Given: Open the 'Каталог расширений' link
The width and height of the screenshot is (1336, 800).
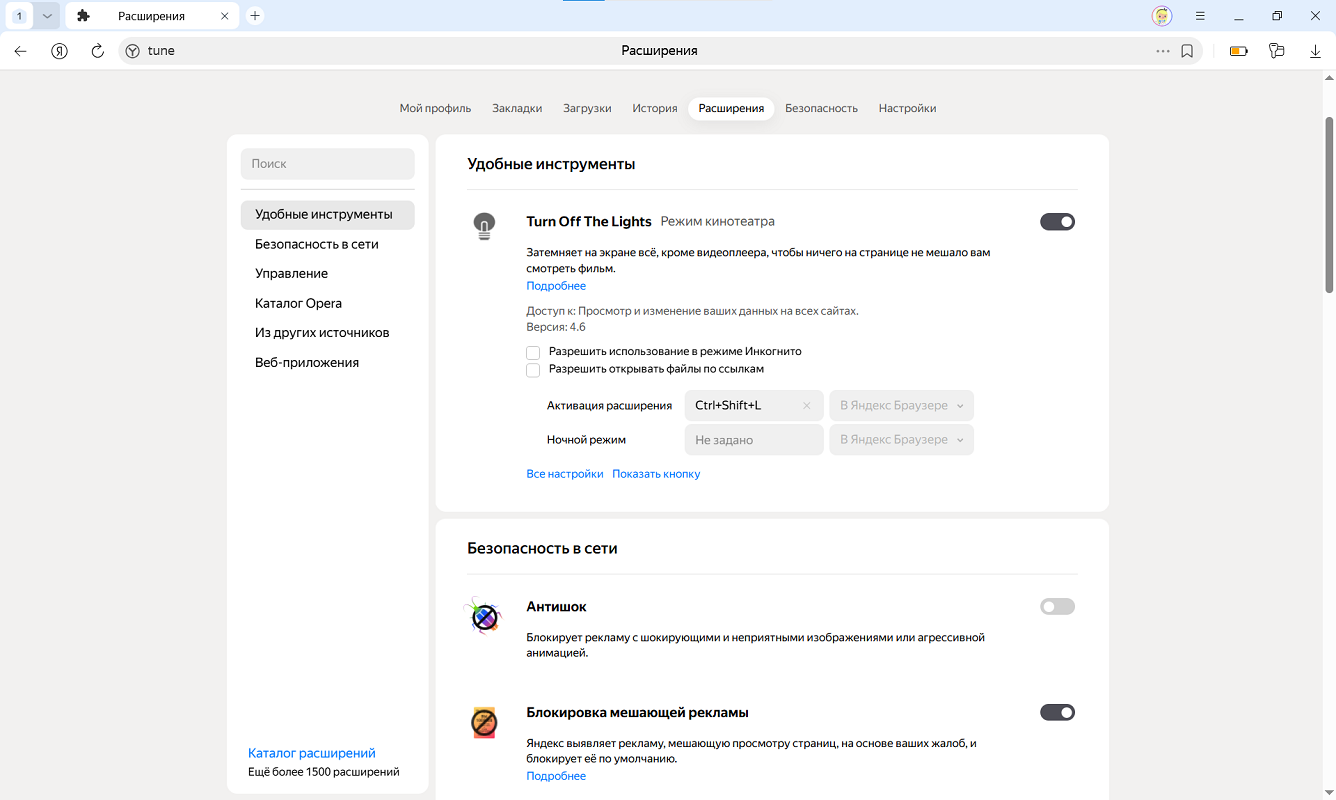Looking at the screenshot, I should point(311,753).
